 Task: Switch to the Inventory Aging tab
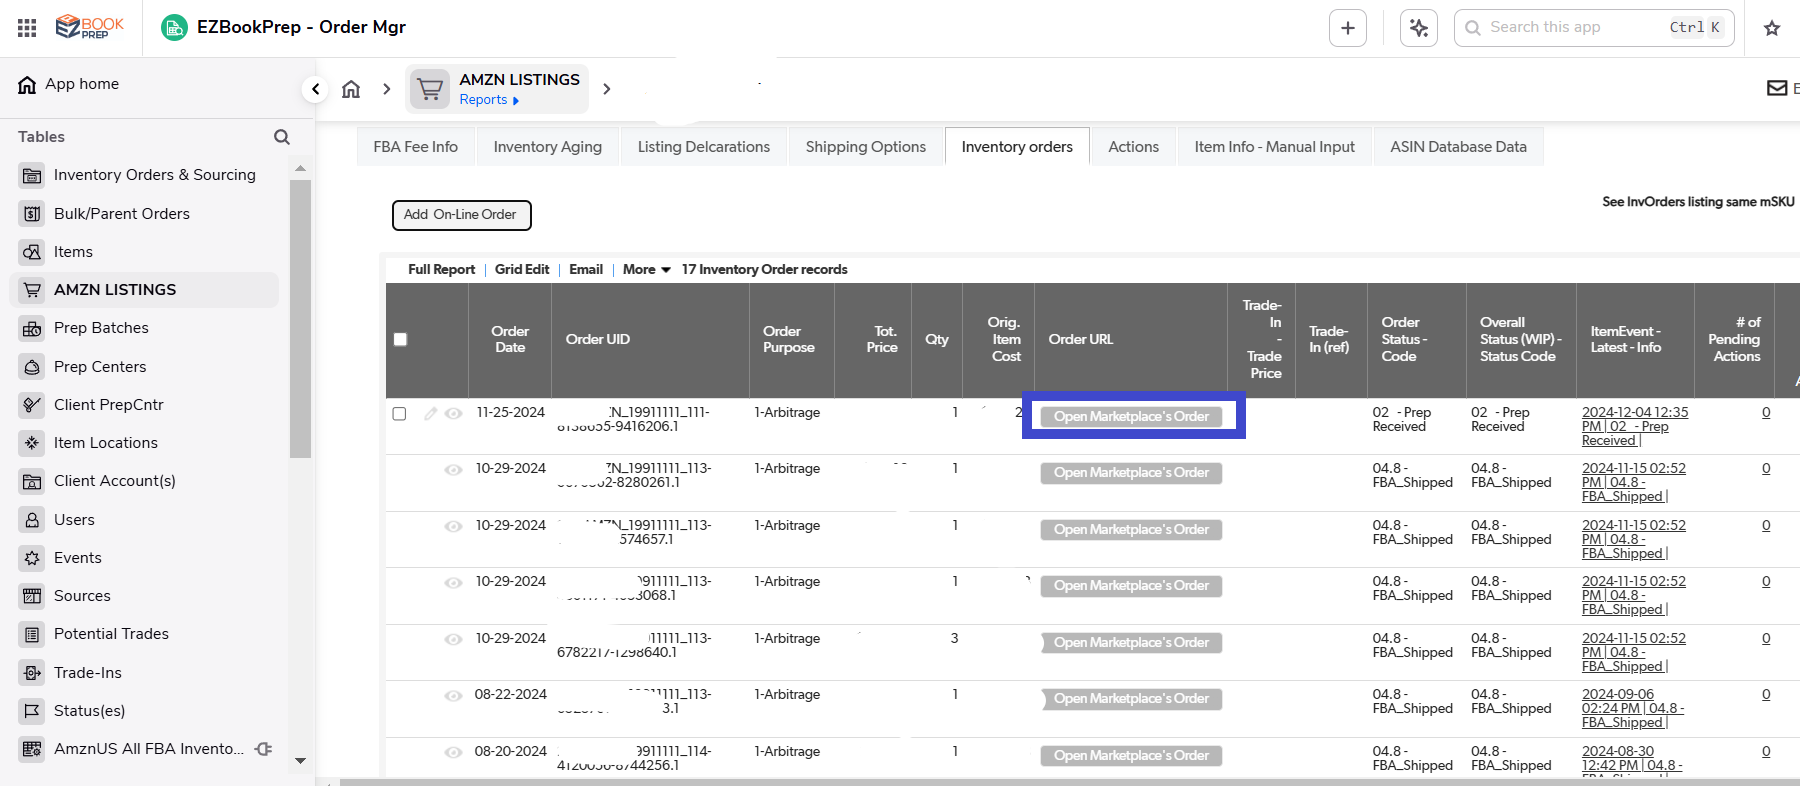[548, 147]
